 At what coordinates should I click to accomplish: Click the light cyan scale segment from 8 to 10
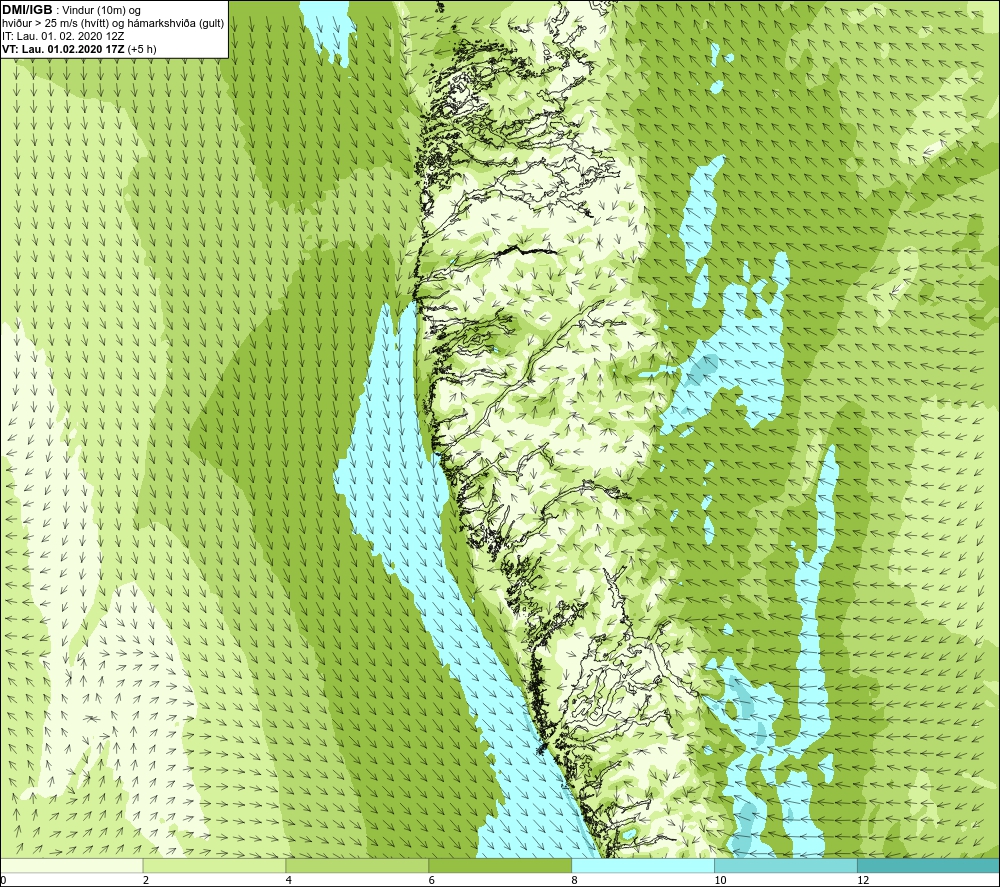pos(643,865)
